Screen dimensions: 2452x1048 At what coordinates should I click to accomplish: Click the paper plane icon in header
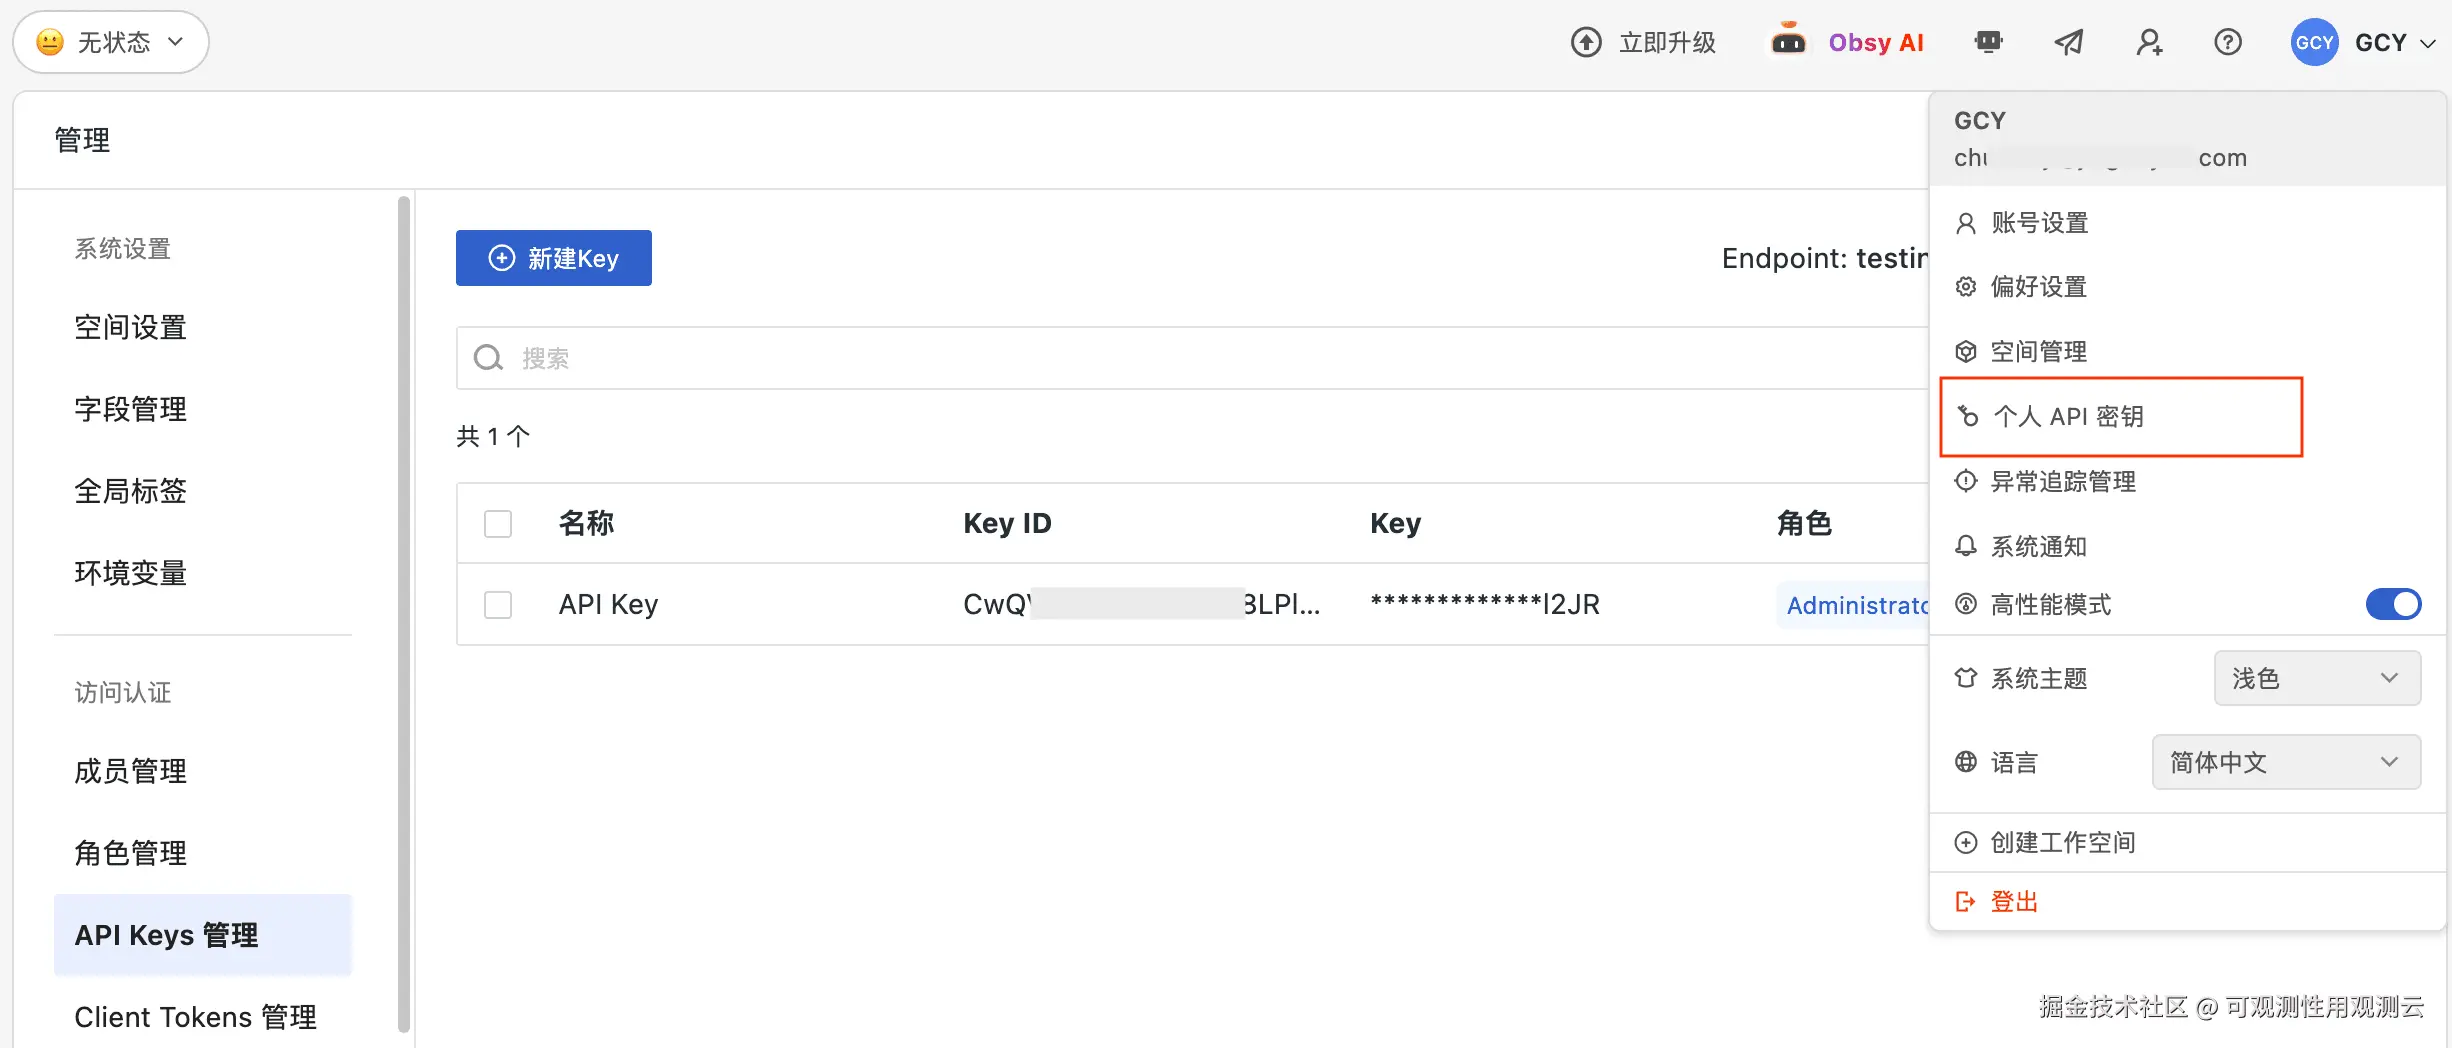[2068, 42]
